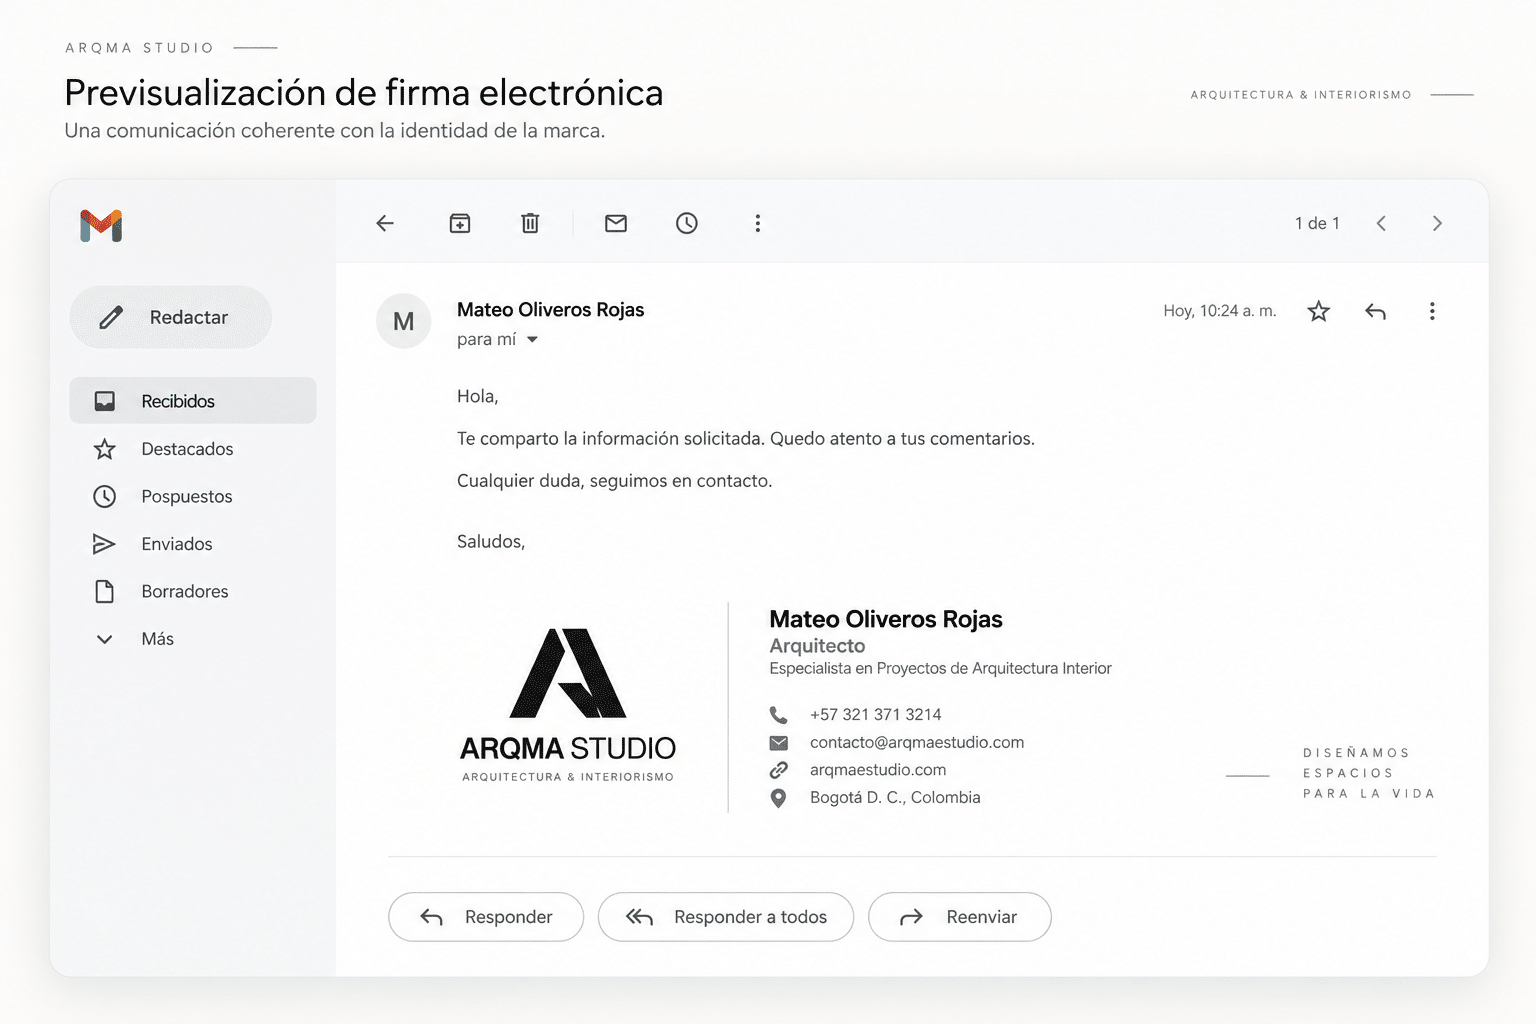Click the link icon in the signature

click(778, 770)
